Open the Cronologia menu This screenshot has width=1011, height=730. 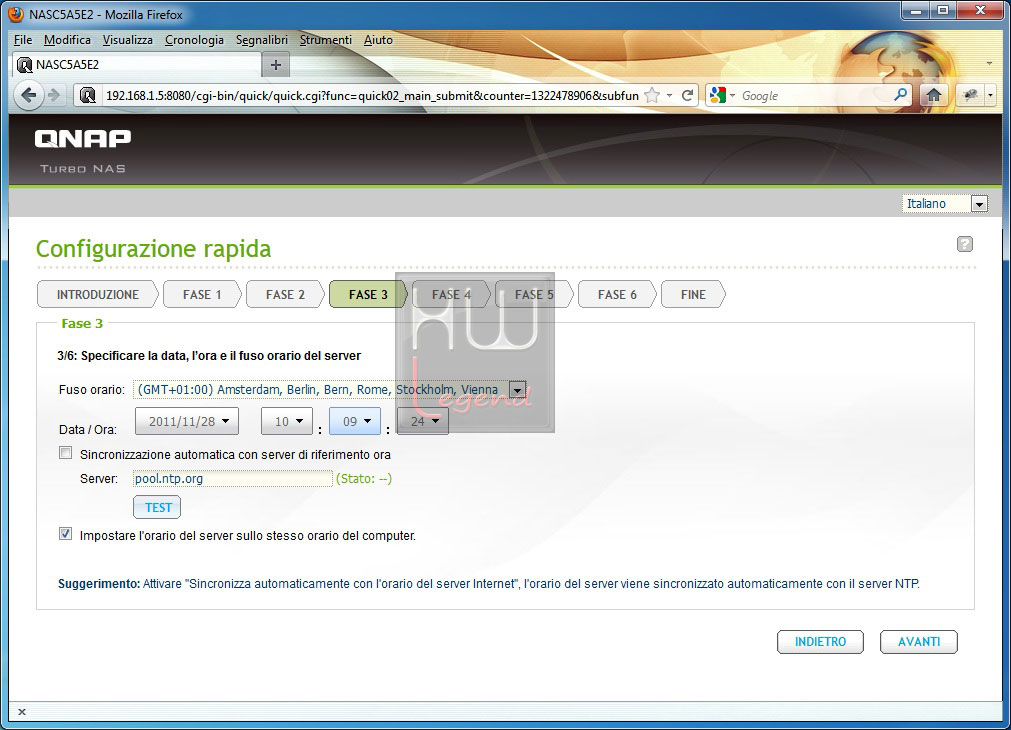click(194, 40)
